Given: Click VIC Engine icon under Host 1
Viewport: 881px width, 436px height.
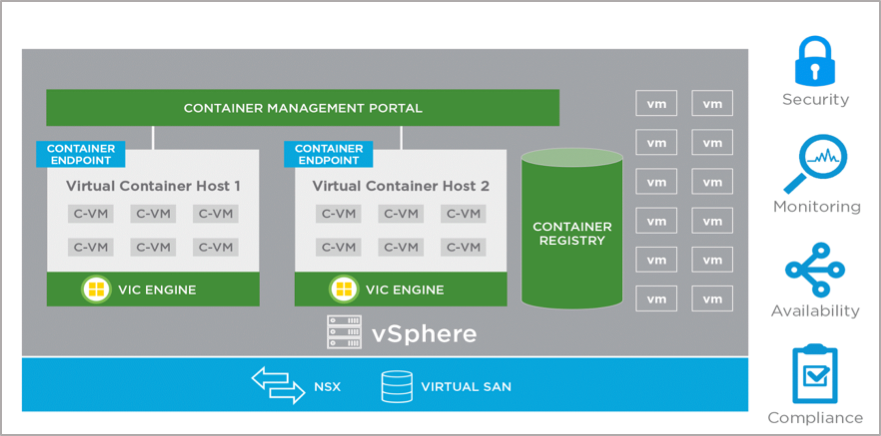Looking at the screenshot, I should coord(95,289).
